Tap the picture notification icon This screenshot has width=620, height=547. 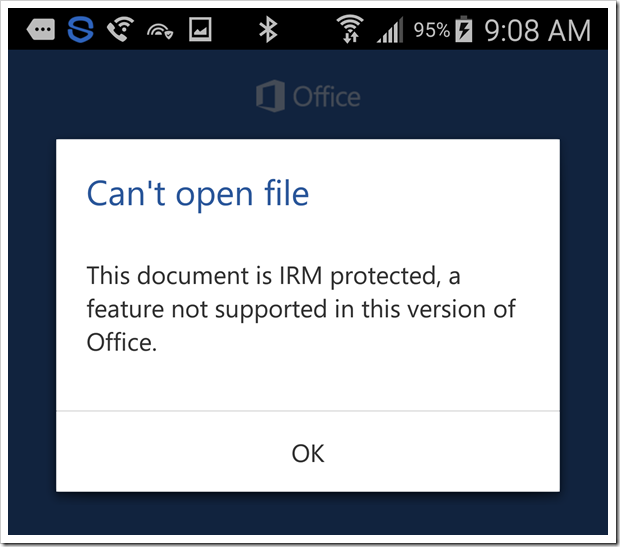(201, 30)
